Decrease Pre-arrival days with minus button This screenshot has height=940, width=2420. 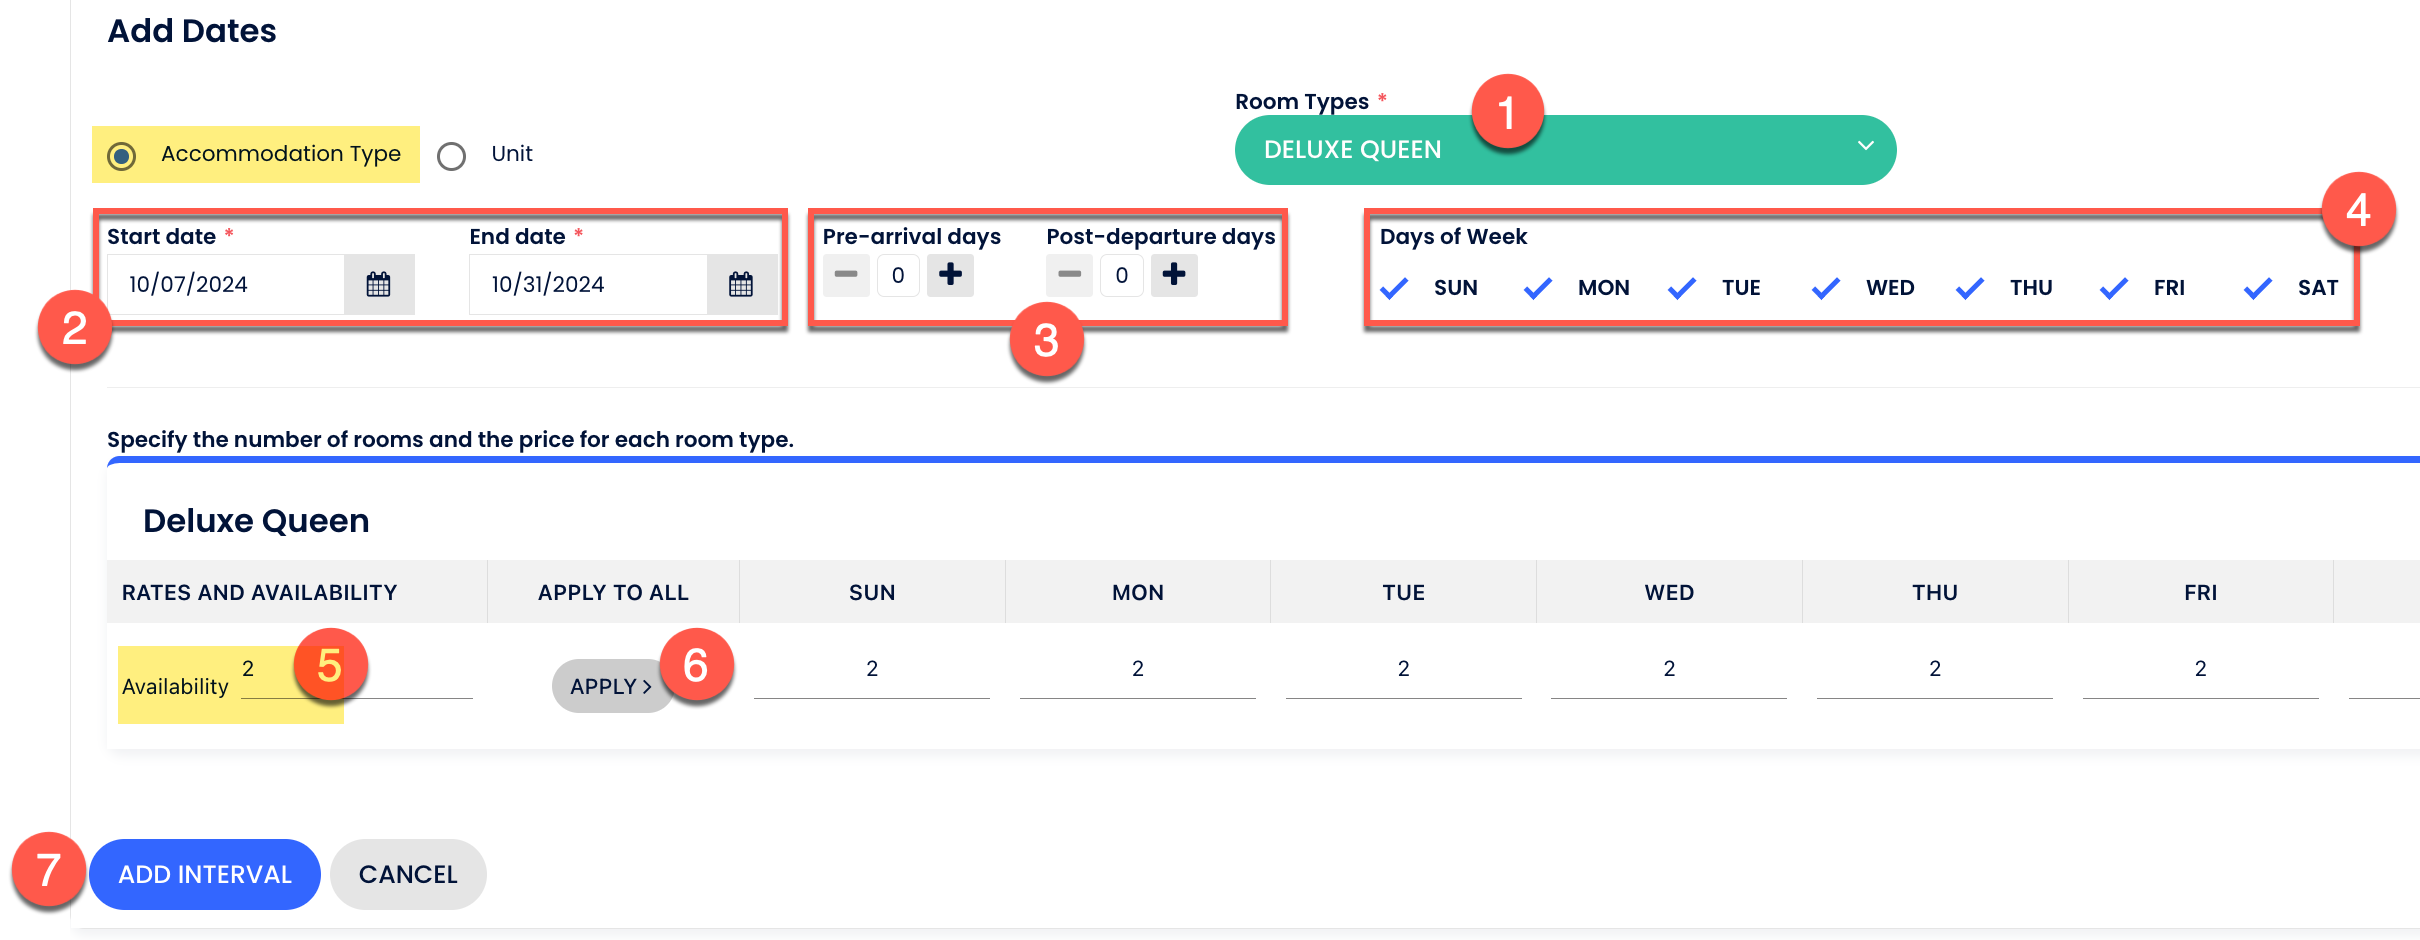pyautogui.click(x=846, y=274)
